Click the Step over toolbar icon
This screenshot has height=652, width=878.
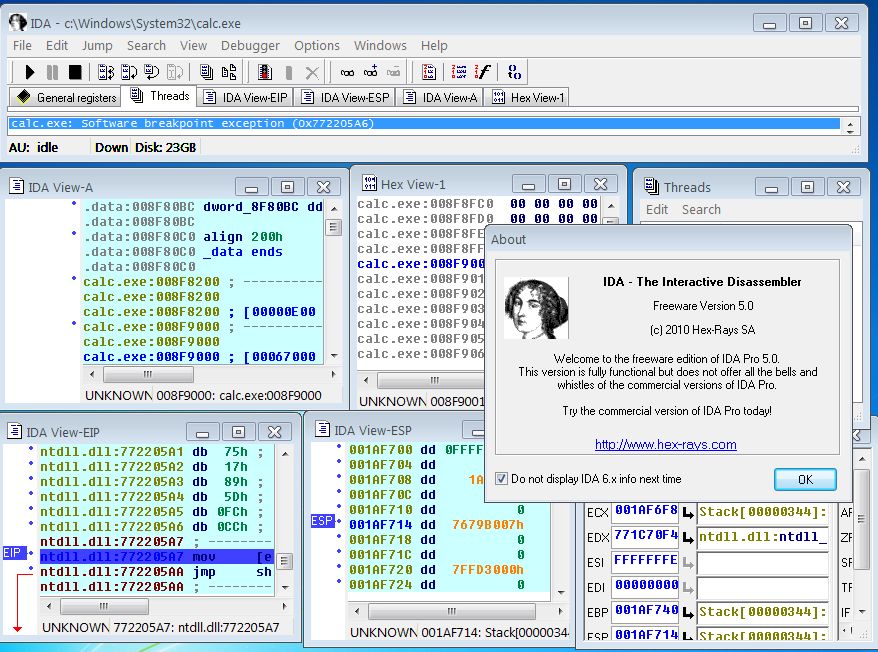[129, 72]
